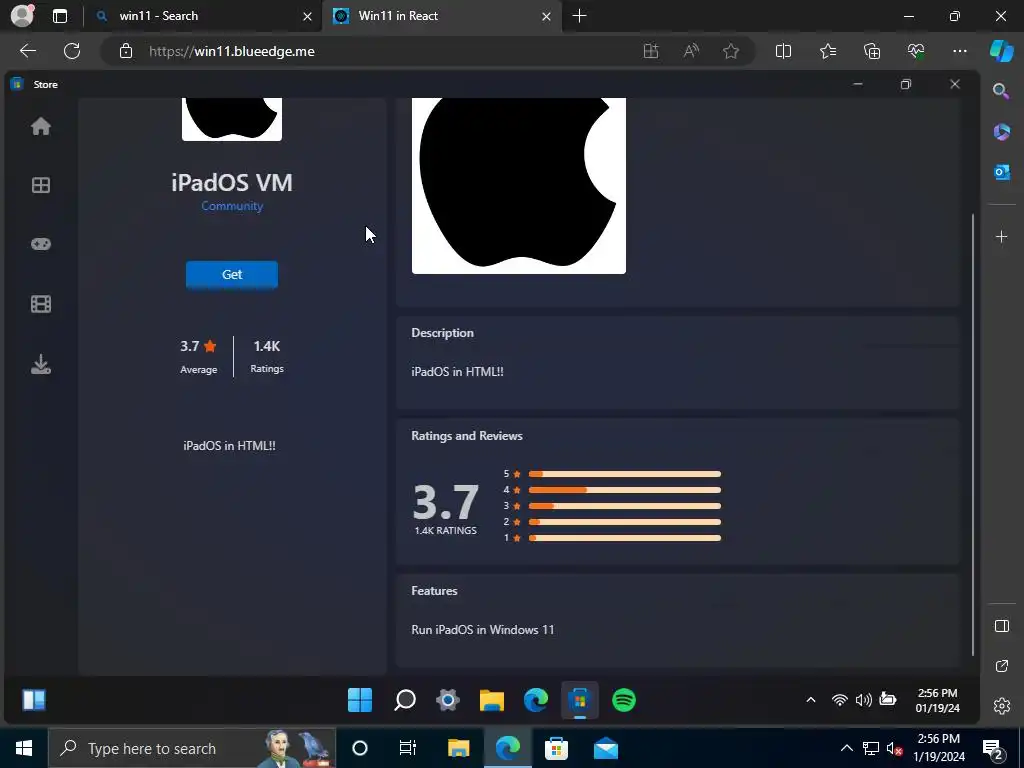Open the Store Downloads section
This screenshot has height=768, width=1024.
[40, 364]
